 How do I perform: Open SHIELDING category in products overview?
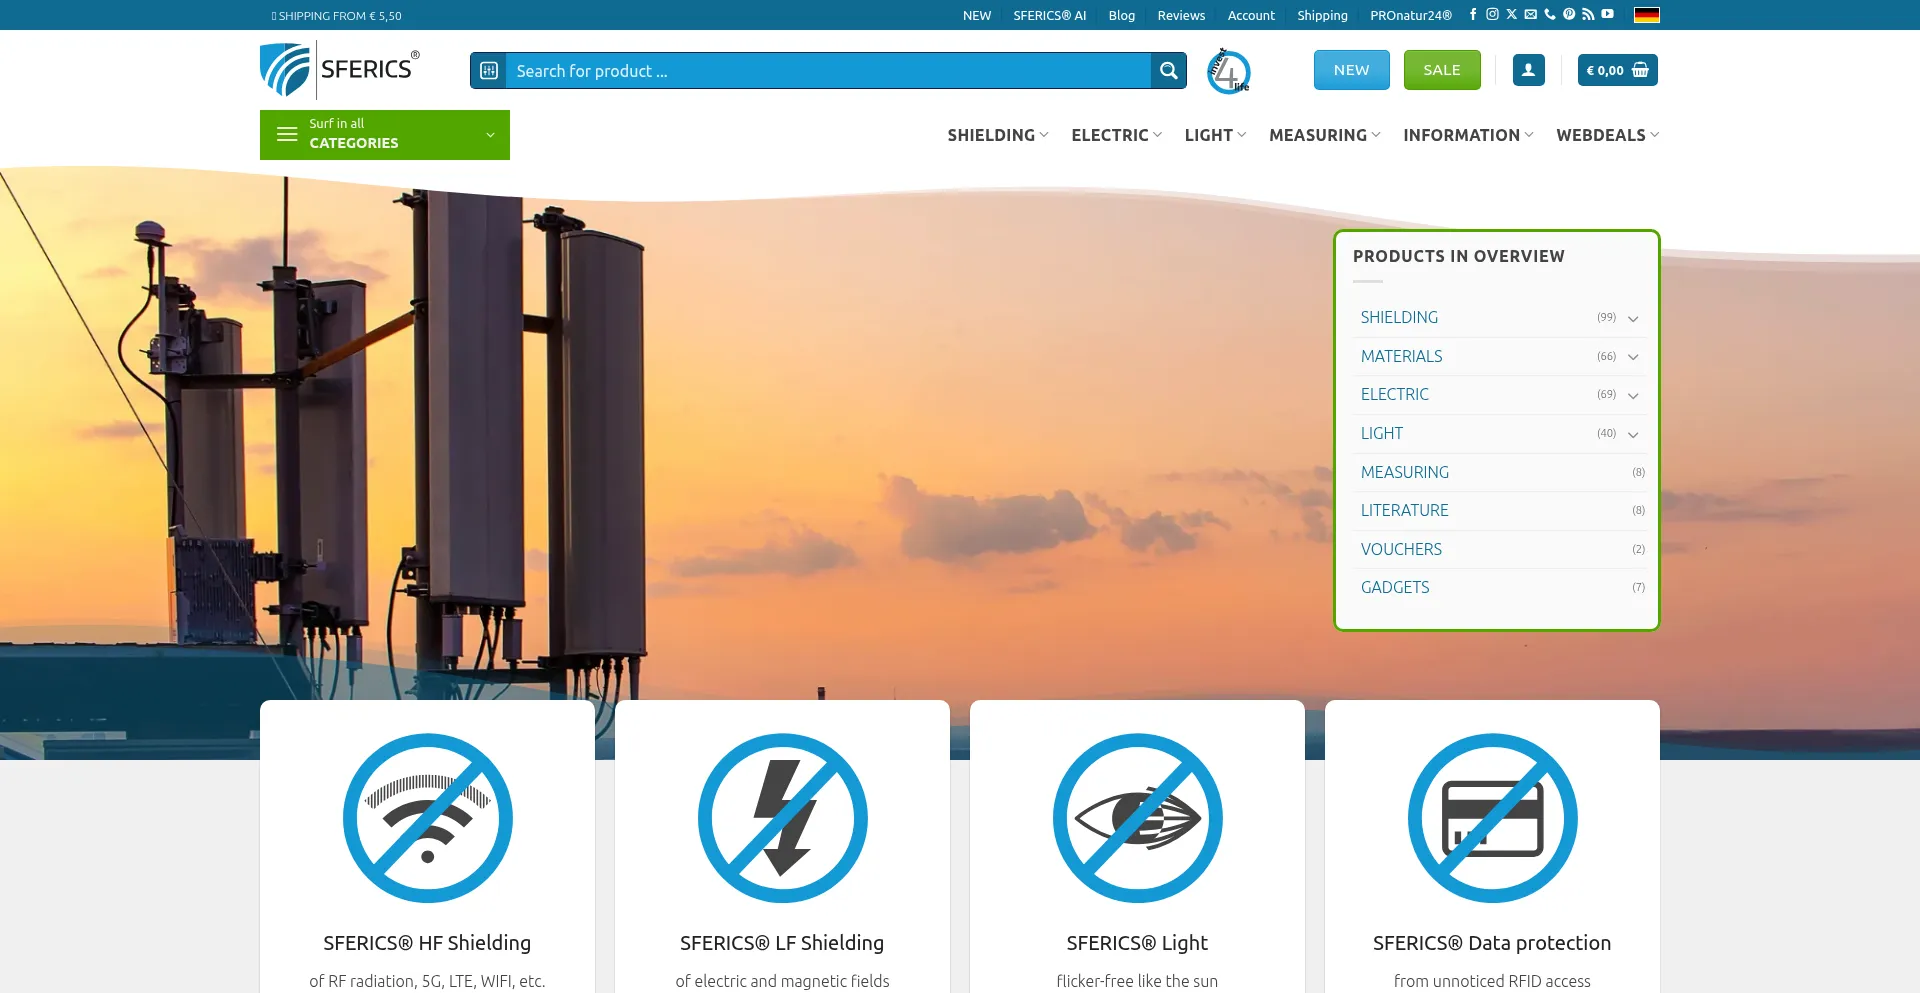[1399, 317]
